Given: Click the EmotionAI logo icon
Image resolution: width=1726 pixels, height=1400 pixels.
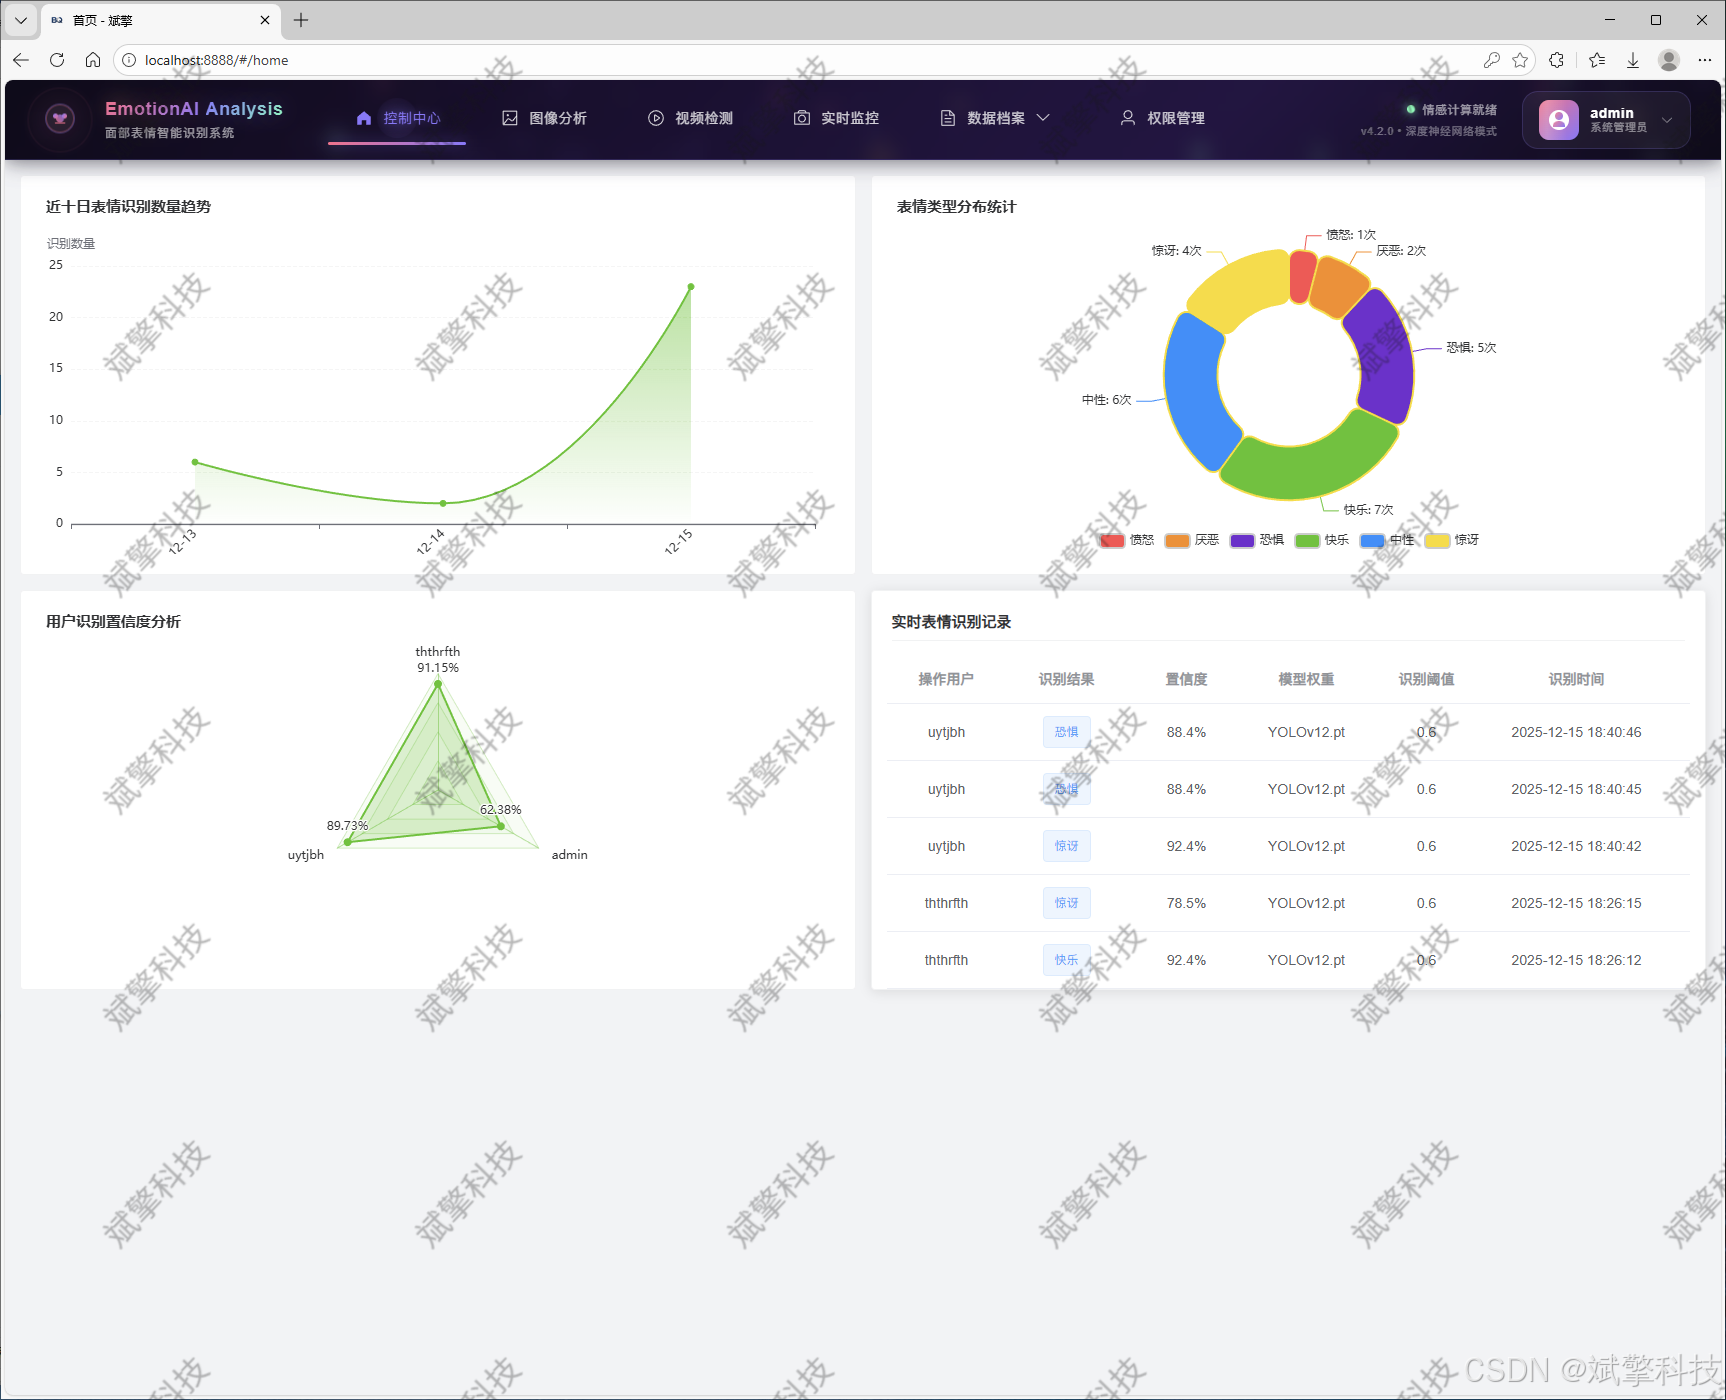Looking at the screenshot, I should (x=60, y=119).
